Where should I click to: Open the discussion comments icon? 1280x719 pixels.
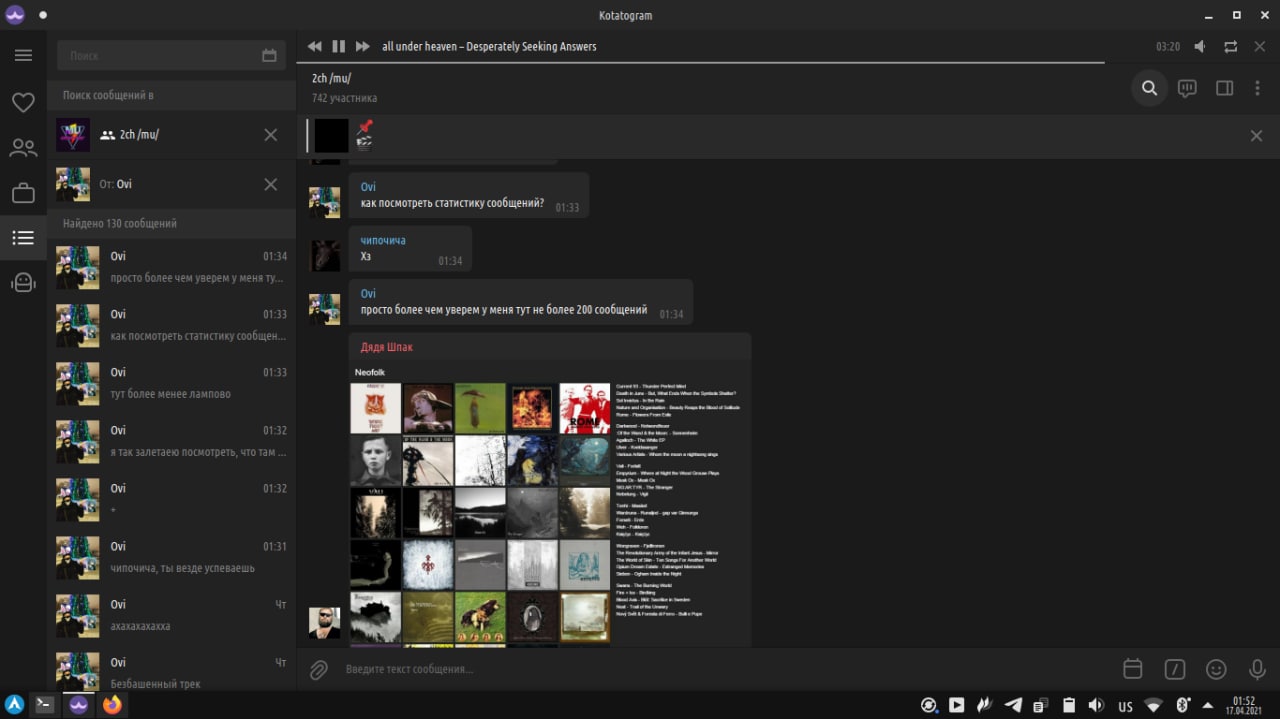pos(1187,88)
